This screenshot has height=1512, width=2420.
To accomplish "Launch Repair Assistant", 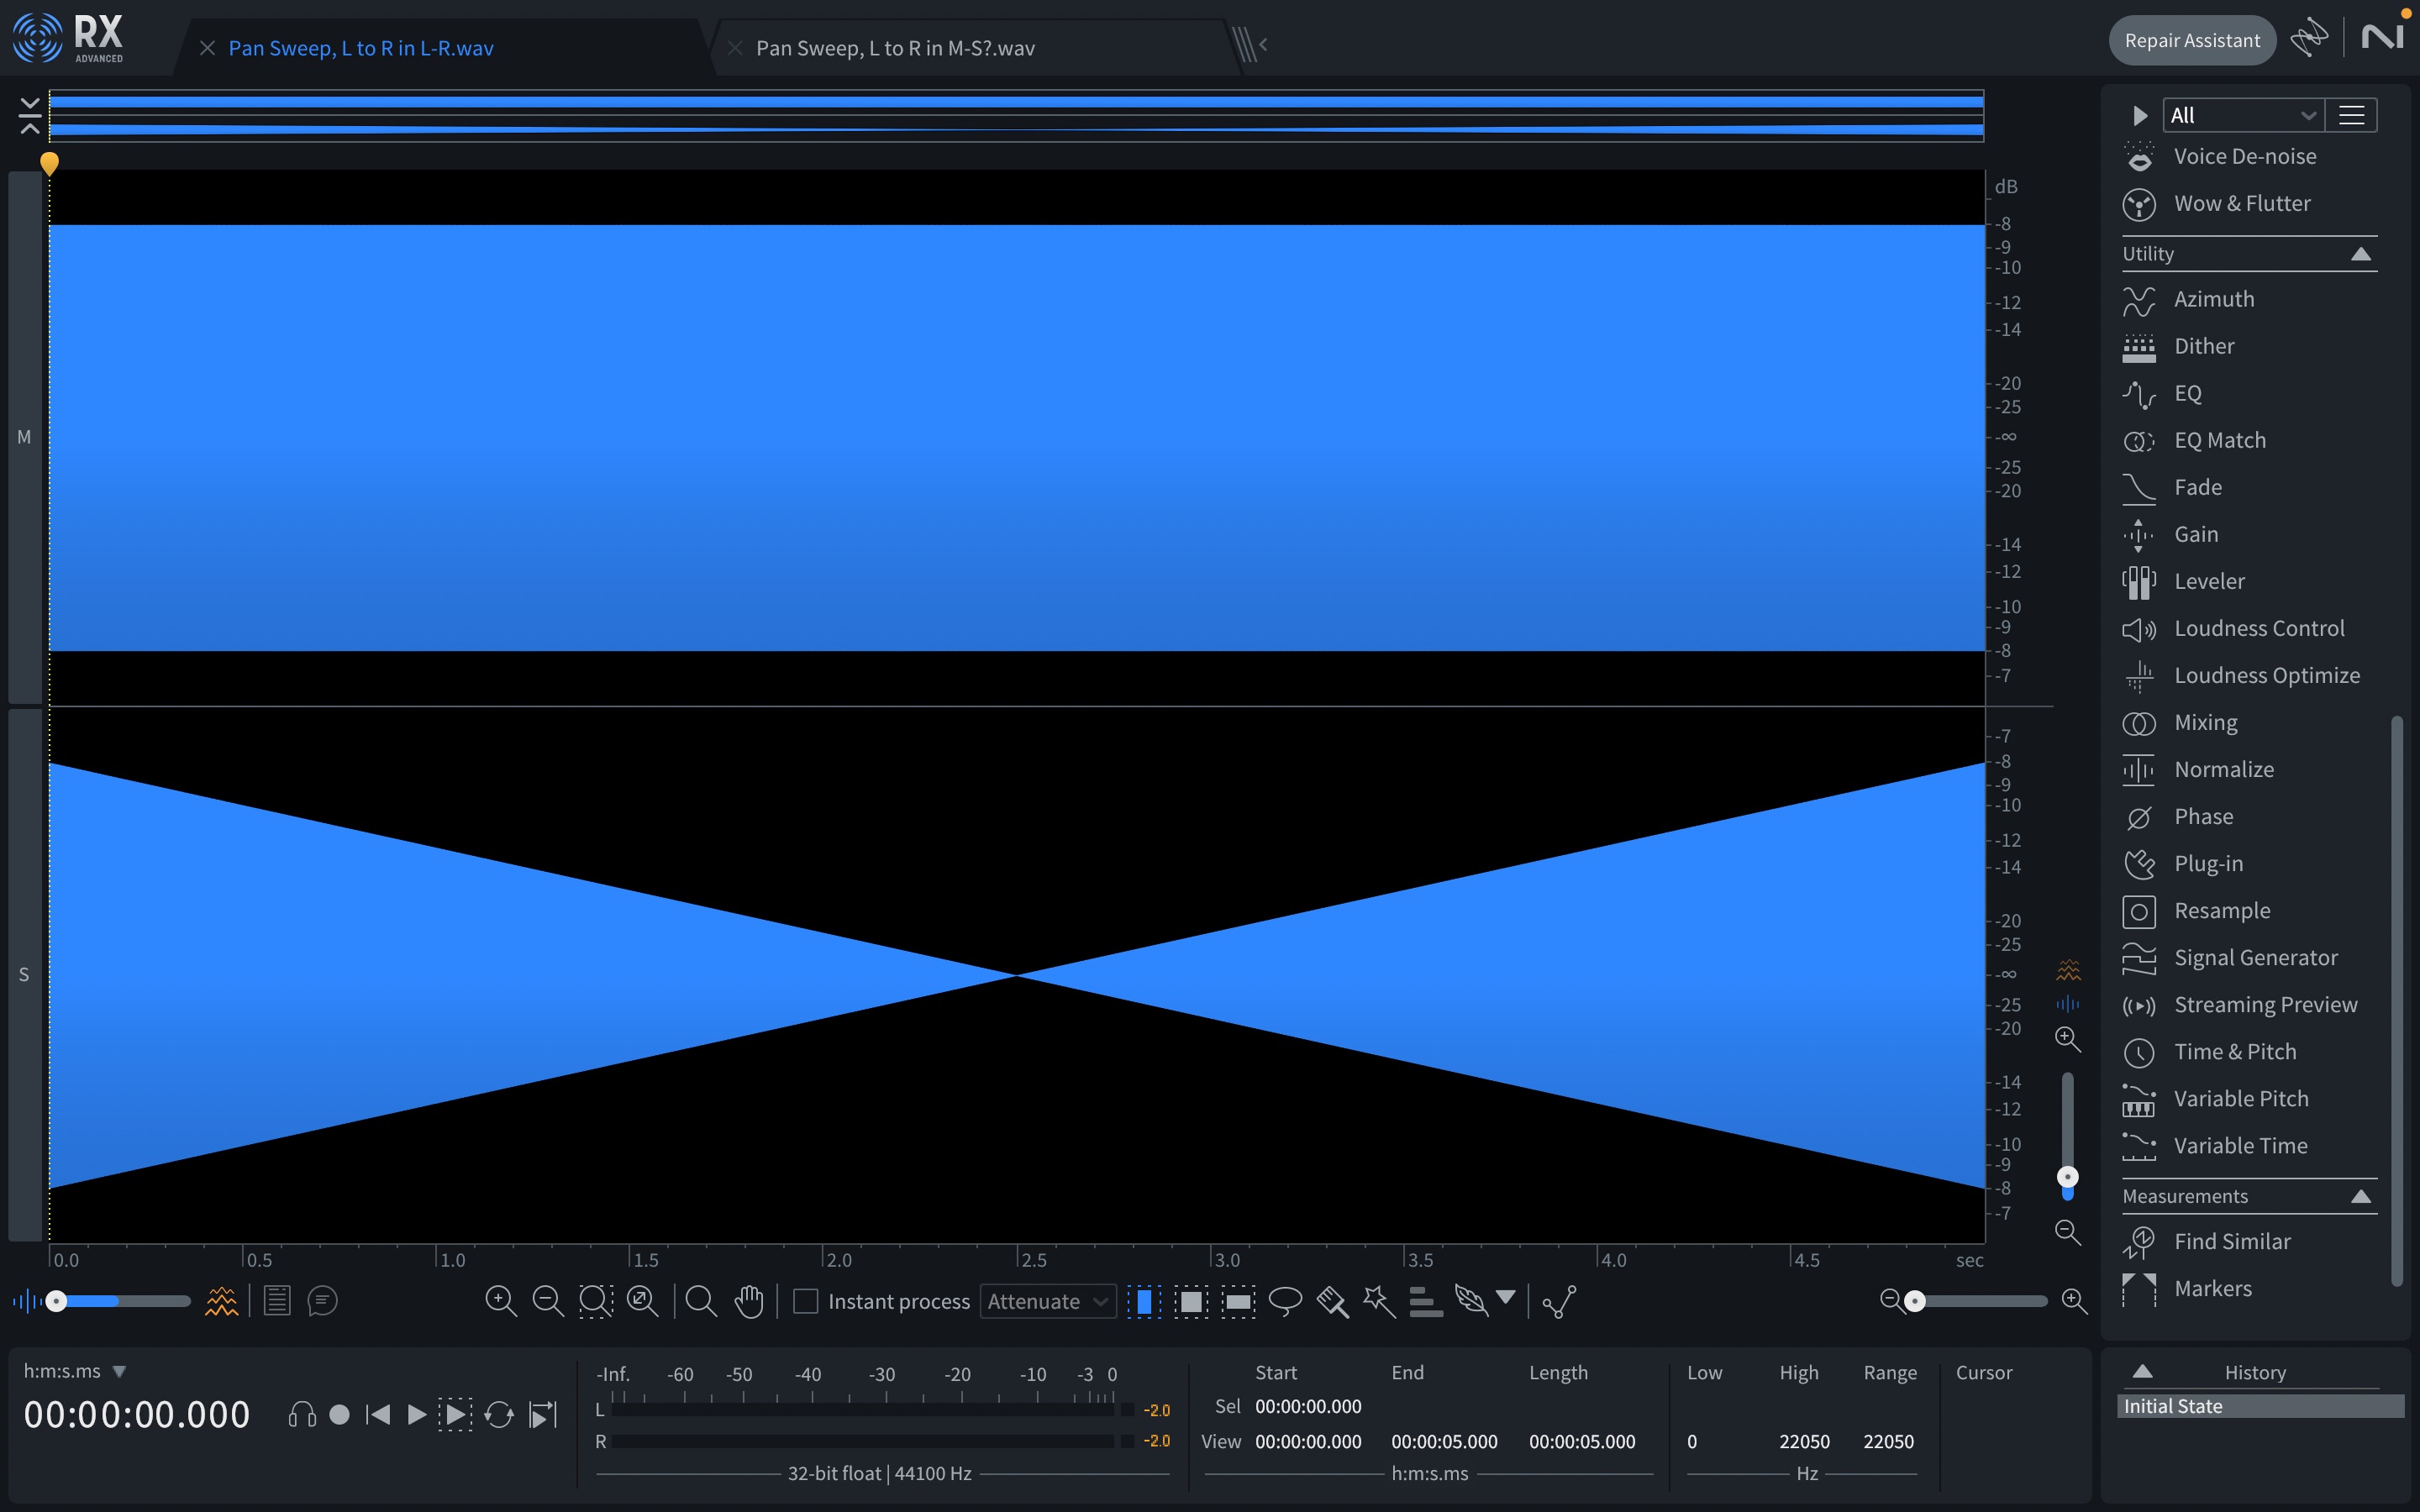I will (x=2192, y=40).
